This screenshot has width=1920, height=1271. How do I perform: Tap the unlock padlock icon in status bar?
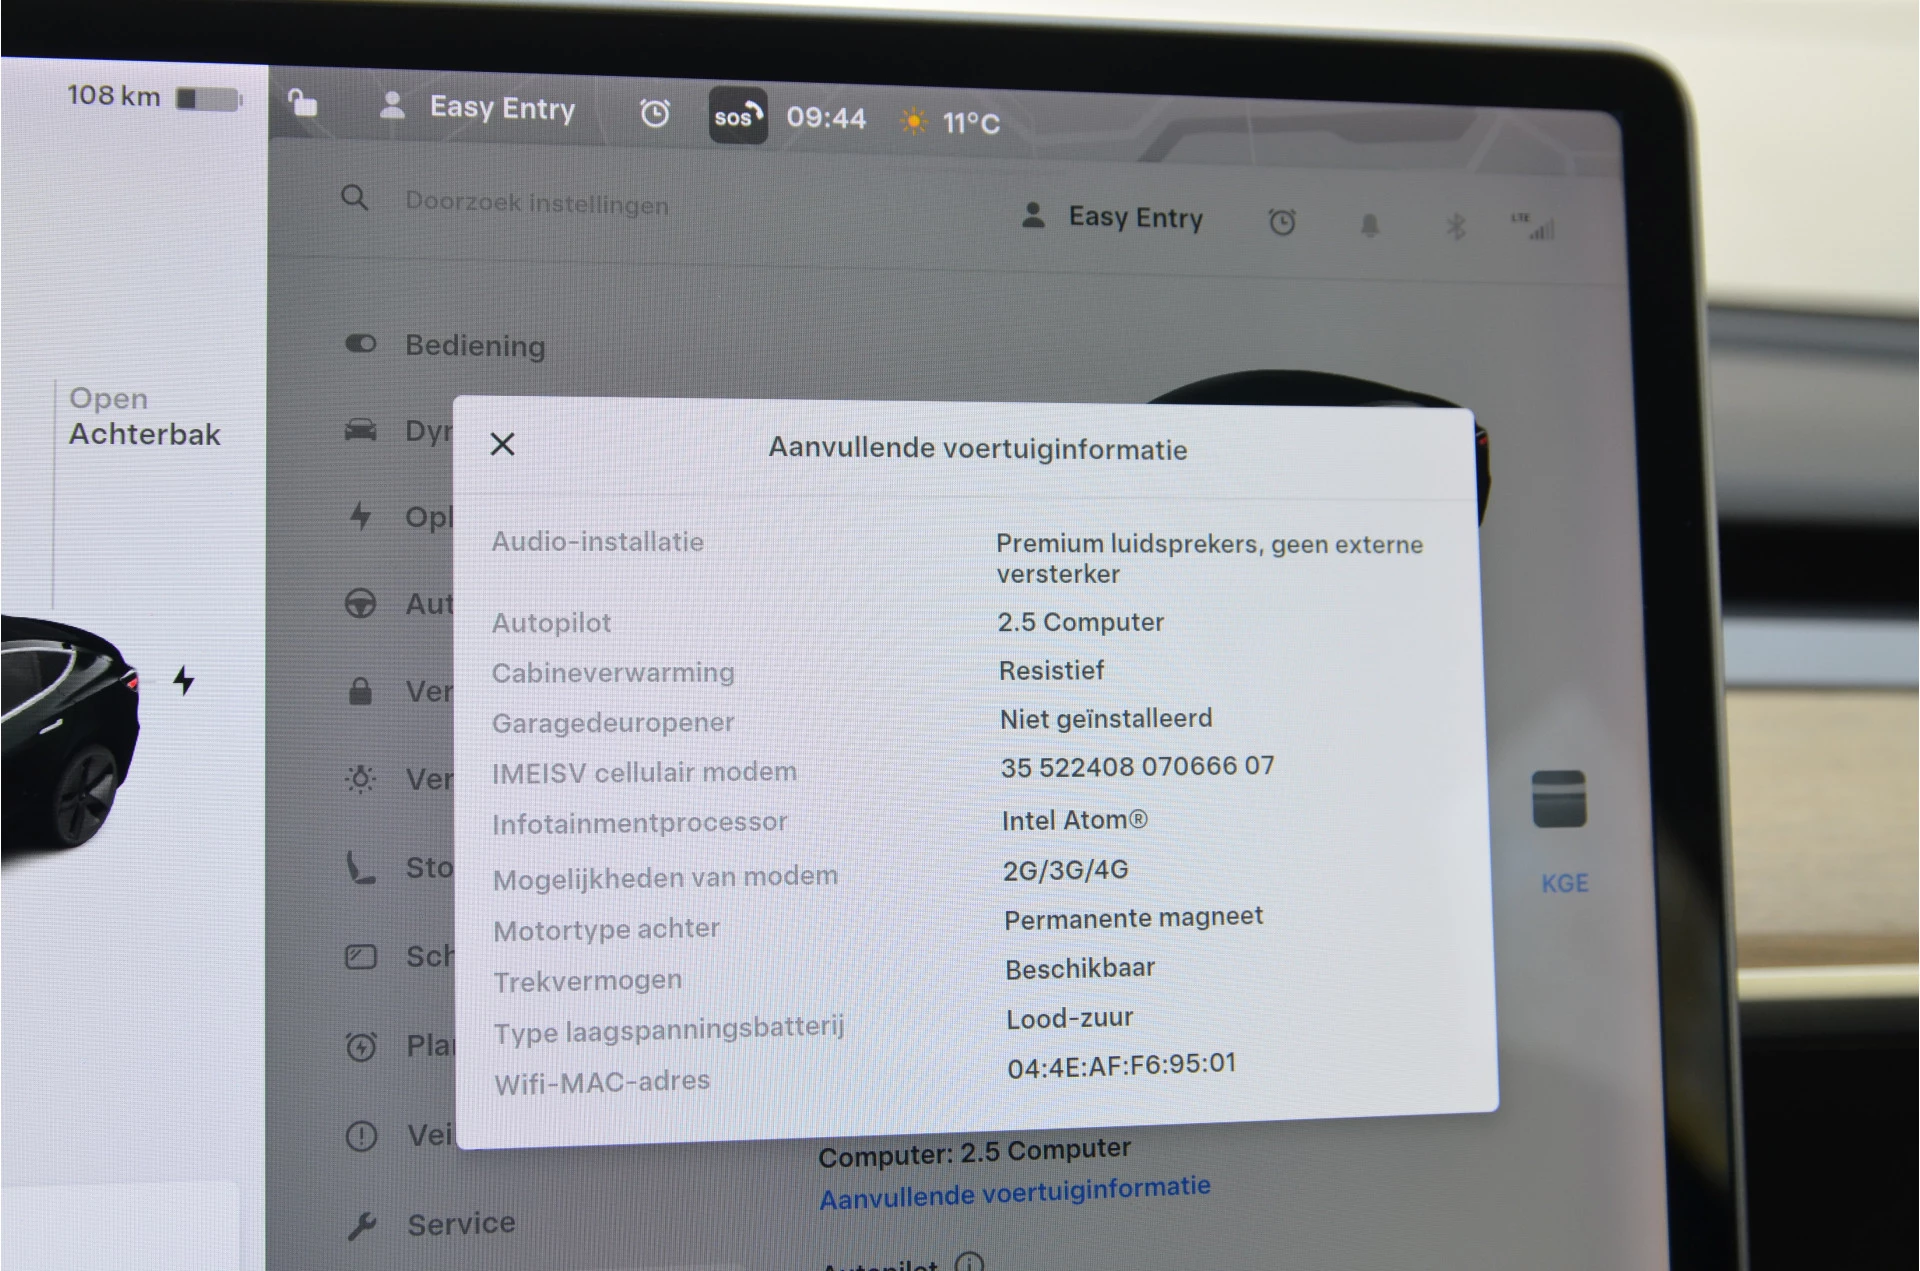tap(303, 103)
